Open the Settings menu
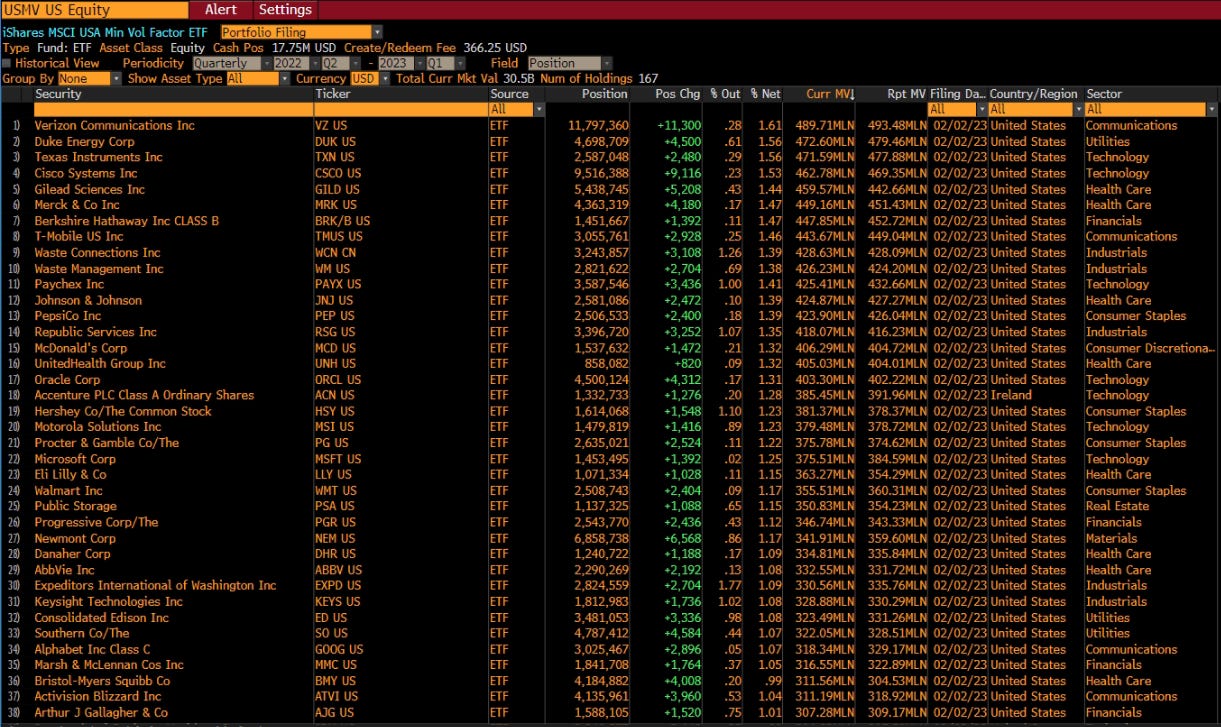 pos(285,9)
